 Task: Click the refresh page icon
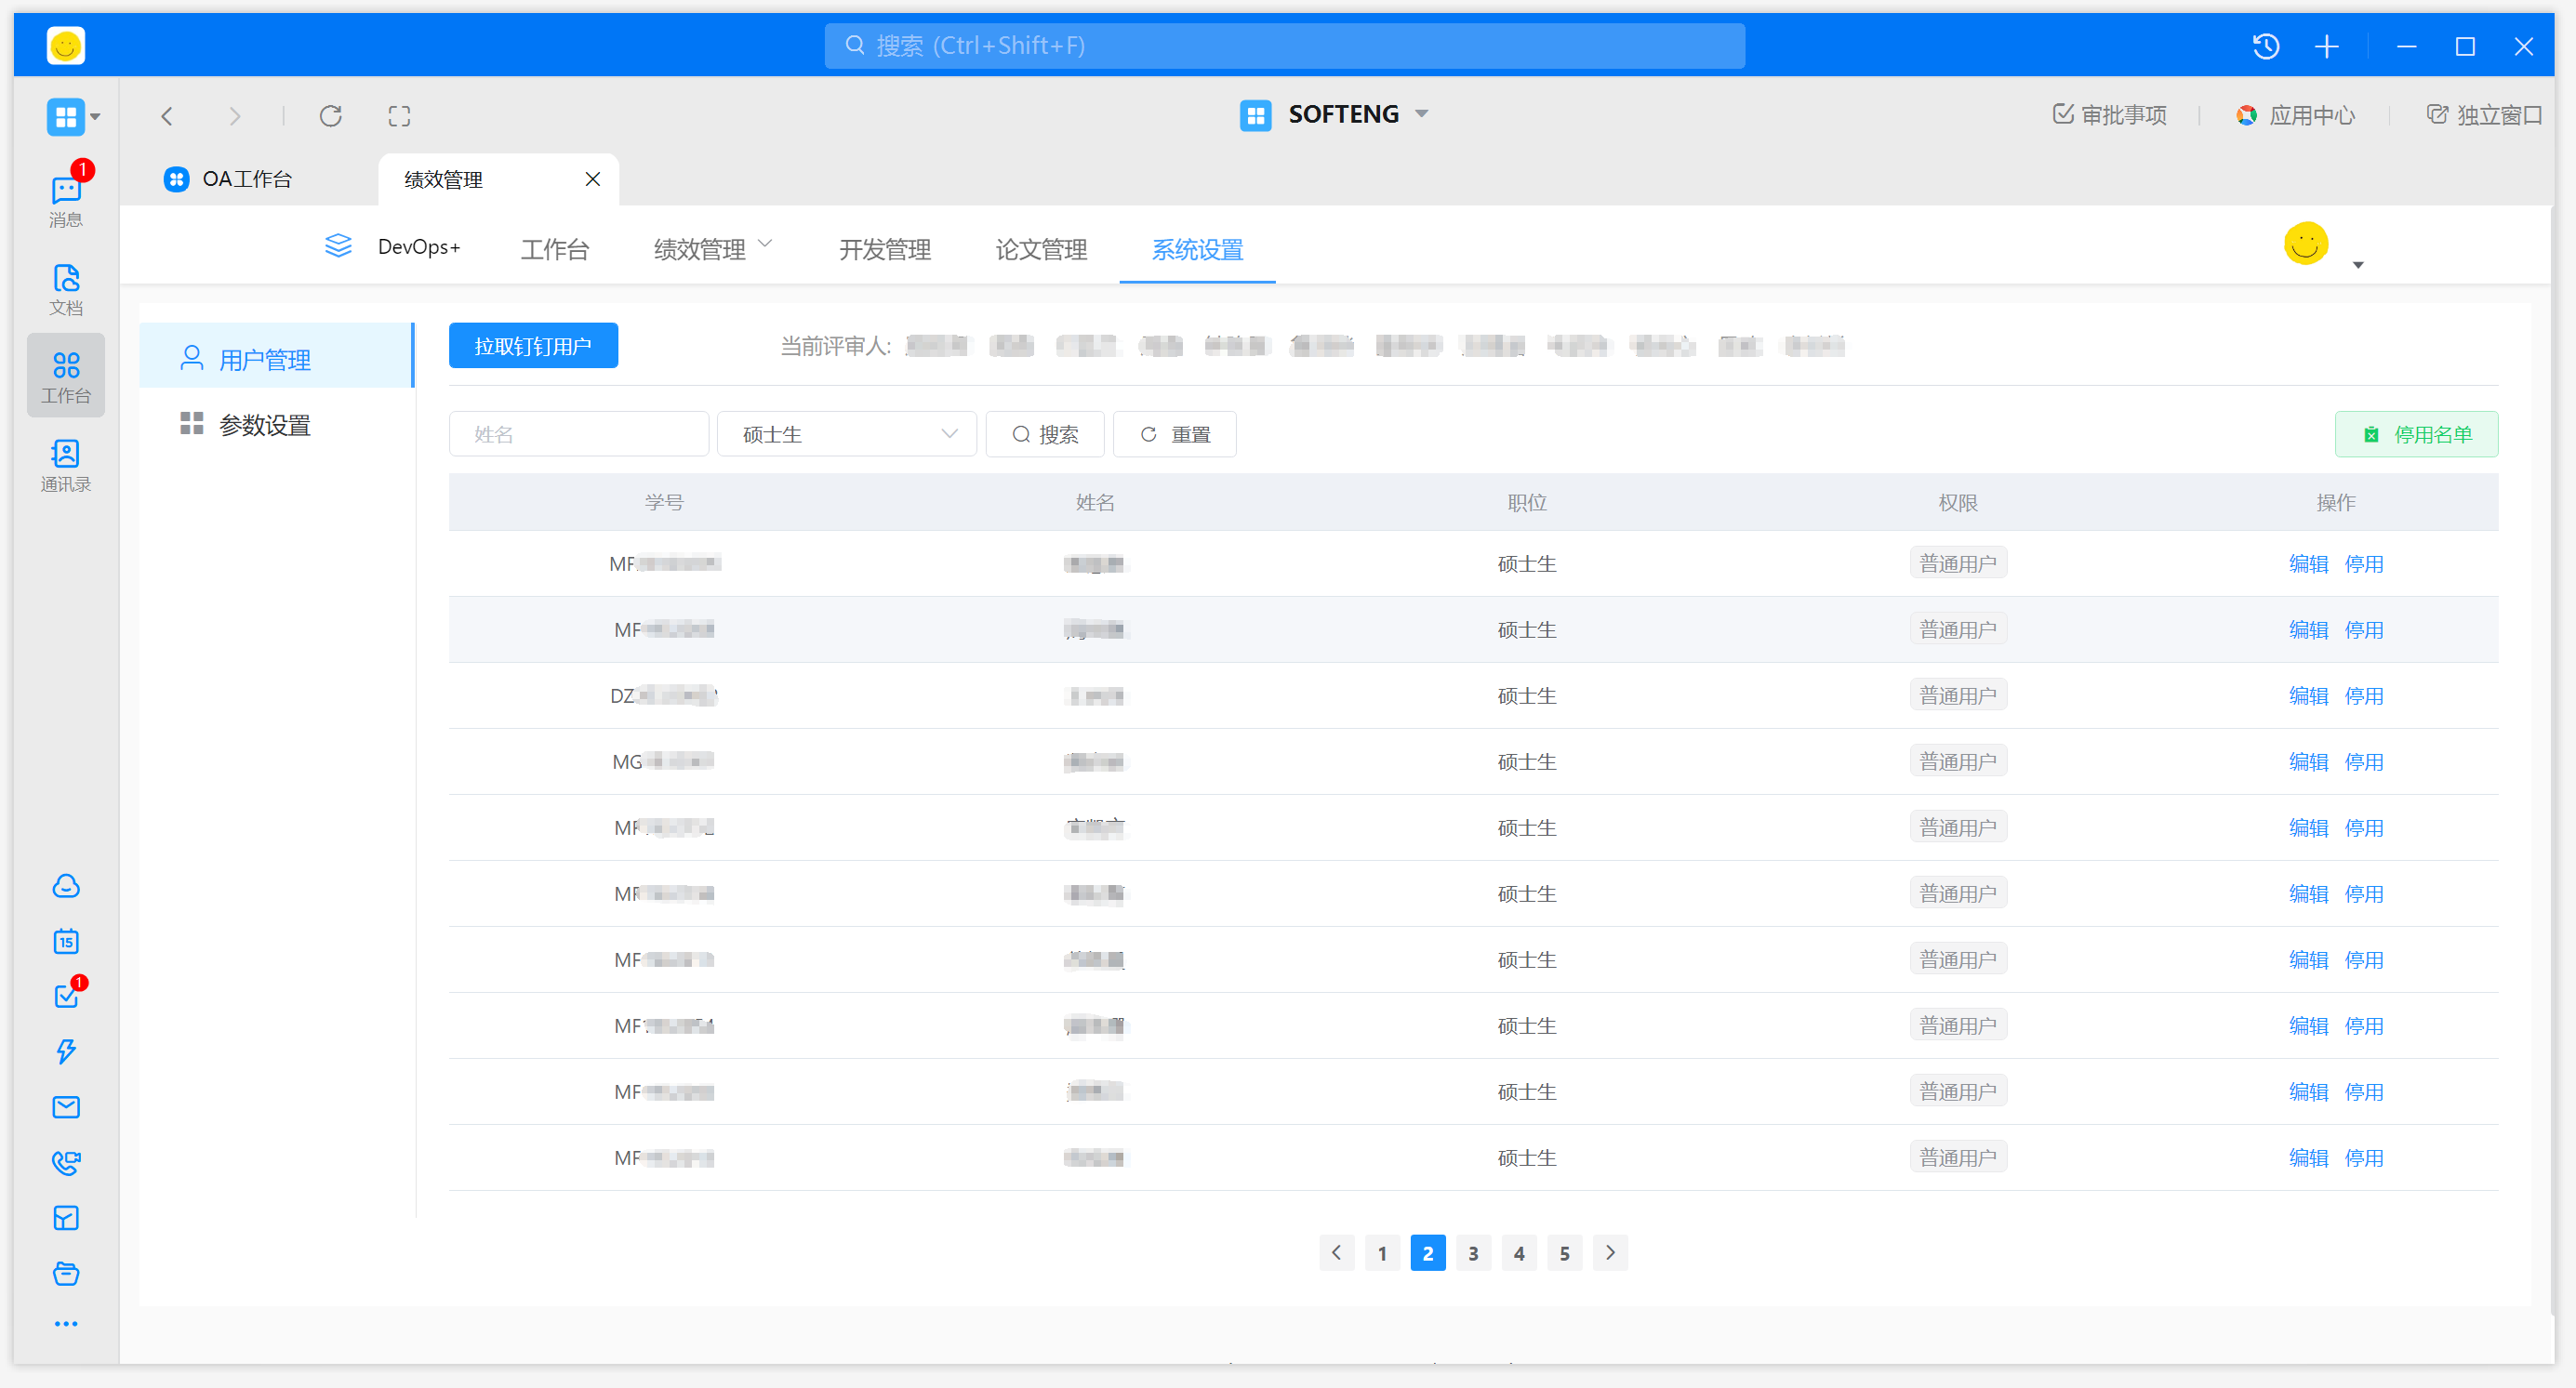[331, 116]
